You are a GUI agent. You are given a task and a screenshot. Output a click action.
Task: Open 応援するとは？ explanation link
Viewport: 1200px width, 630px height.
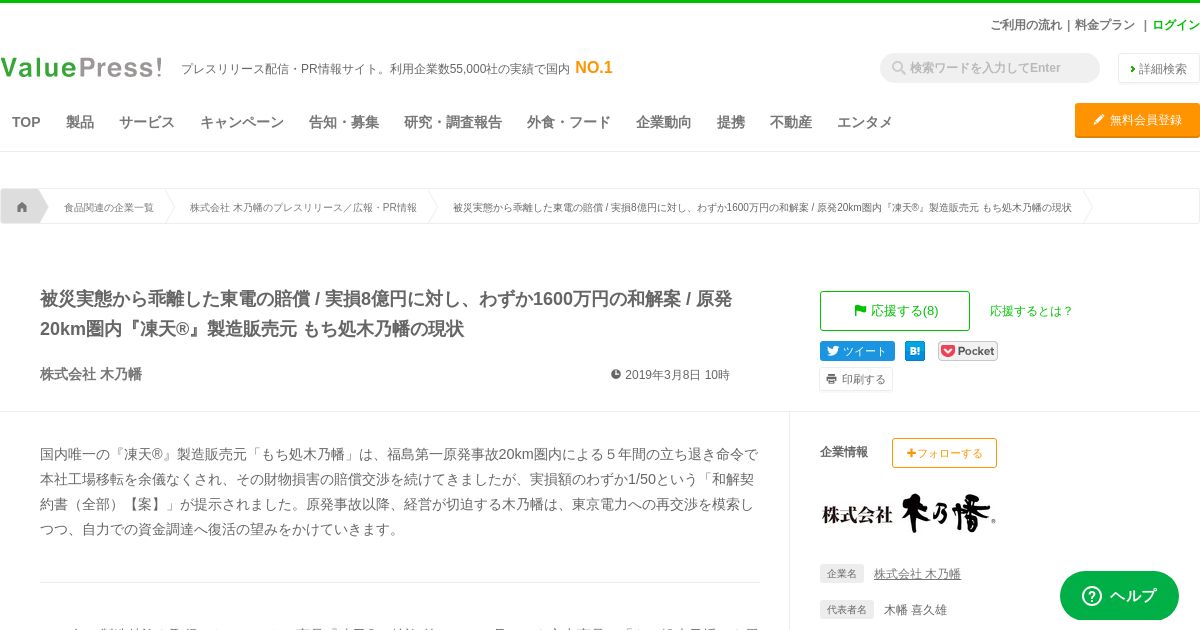(x=1031, y=311)
